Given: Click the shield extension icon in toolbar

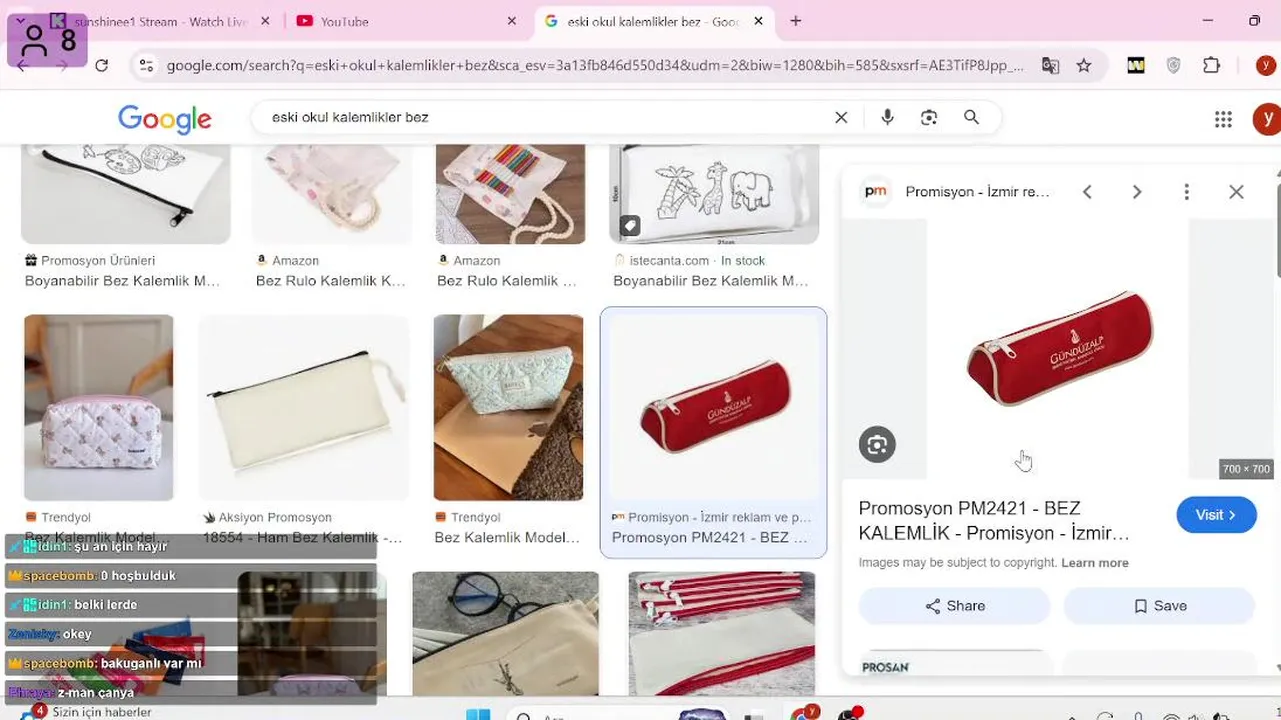Looking at the screenshot, I should click(x=1174, y=65).
